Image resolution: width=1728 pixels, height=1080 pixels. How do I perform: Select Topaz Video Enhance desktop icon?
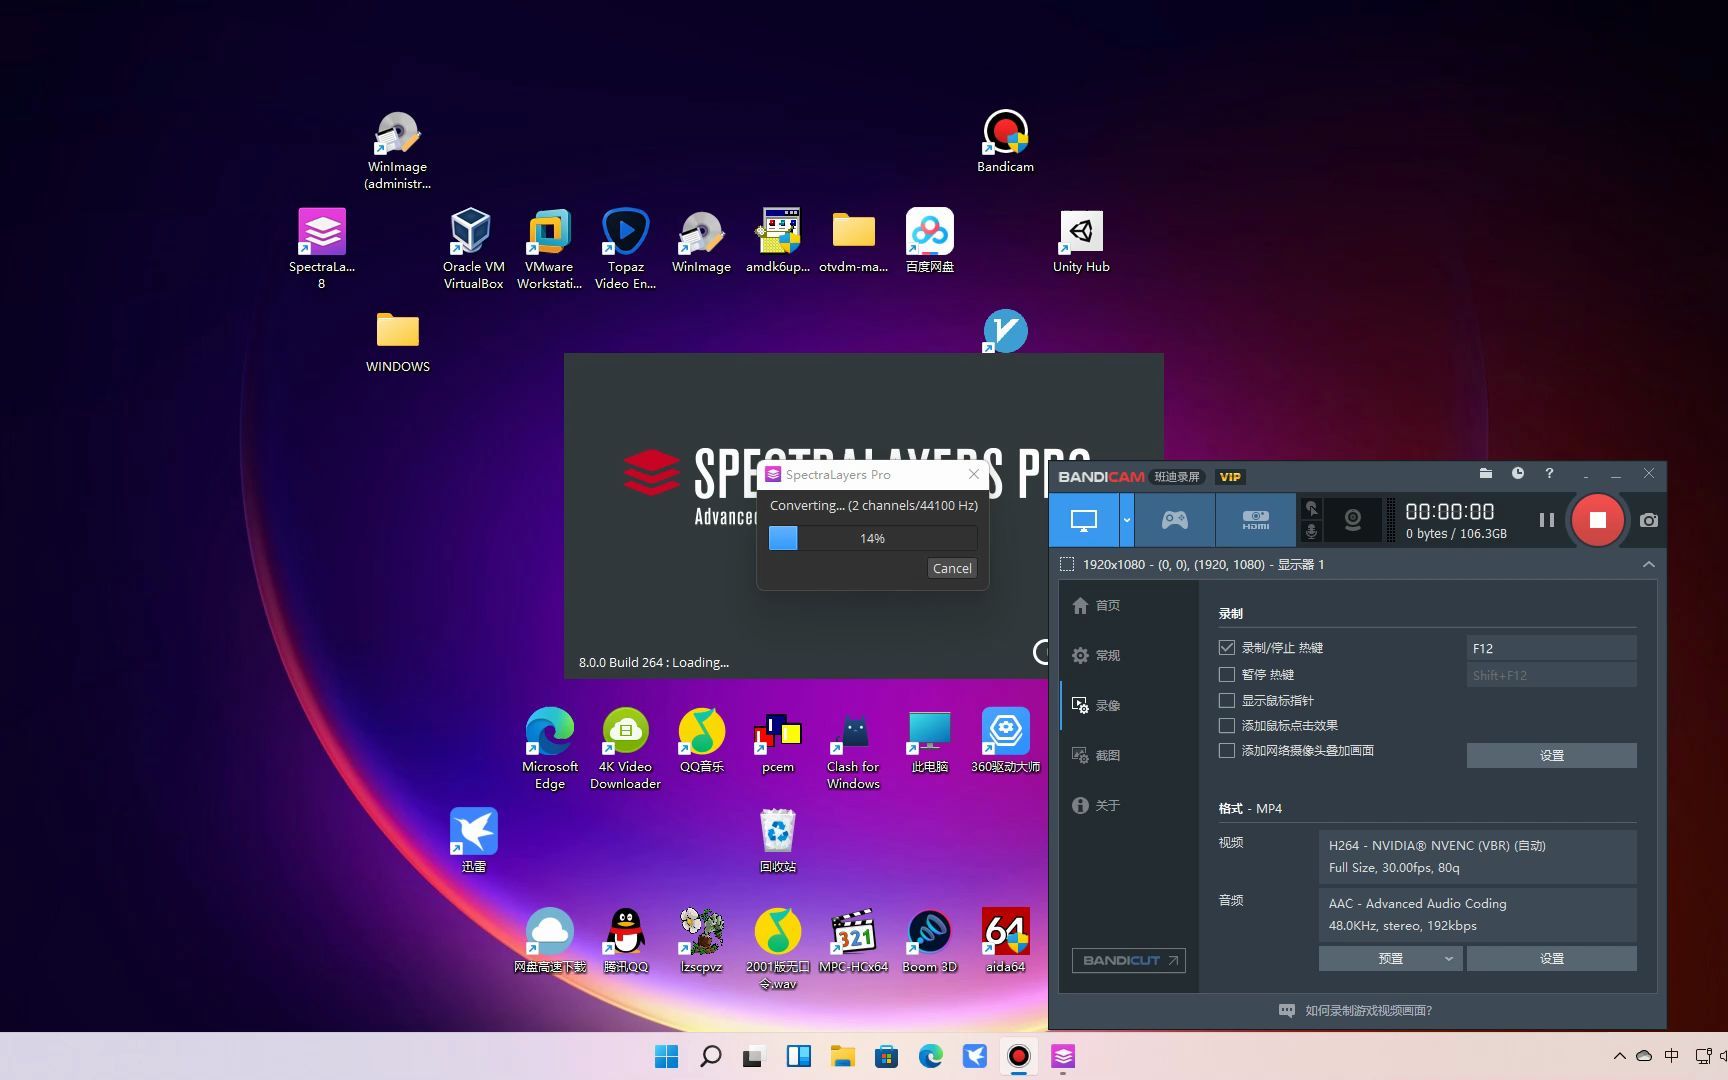625,249
